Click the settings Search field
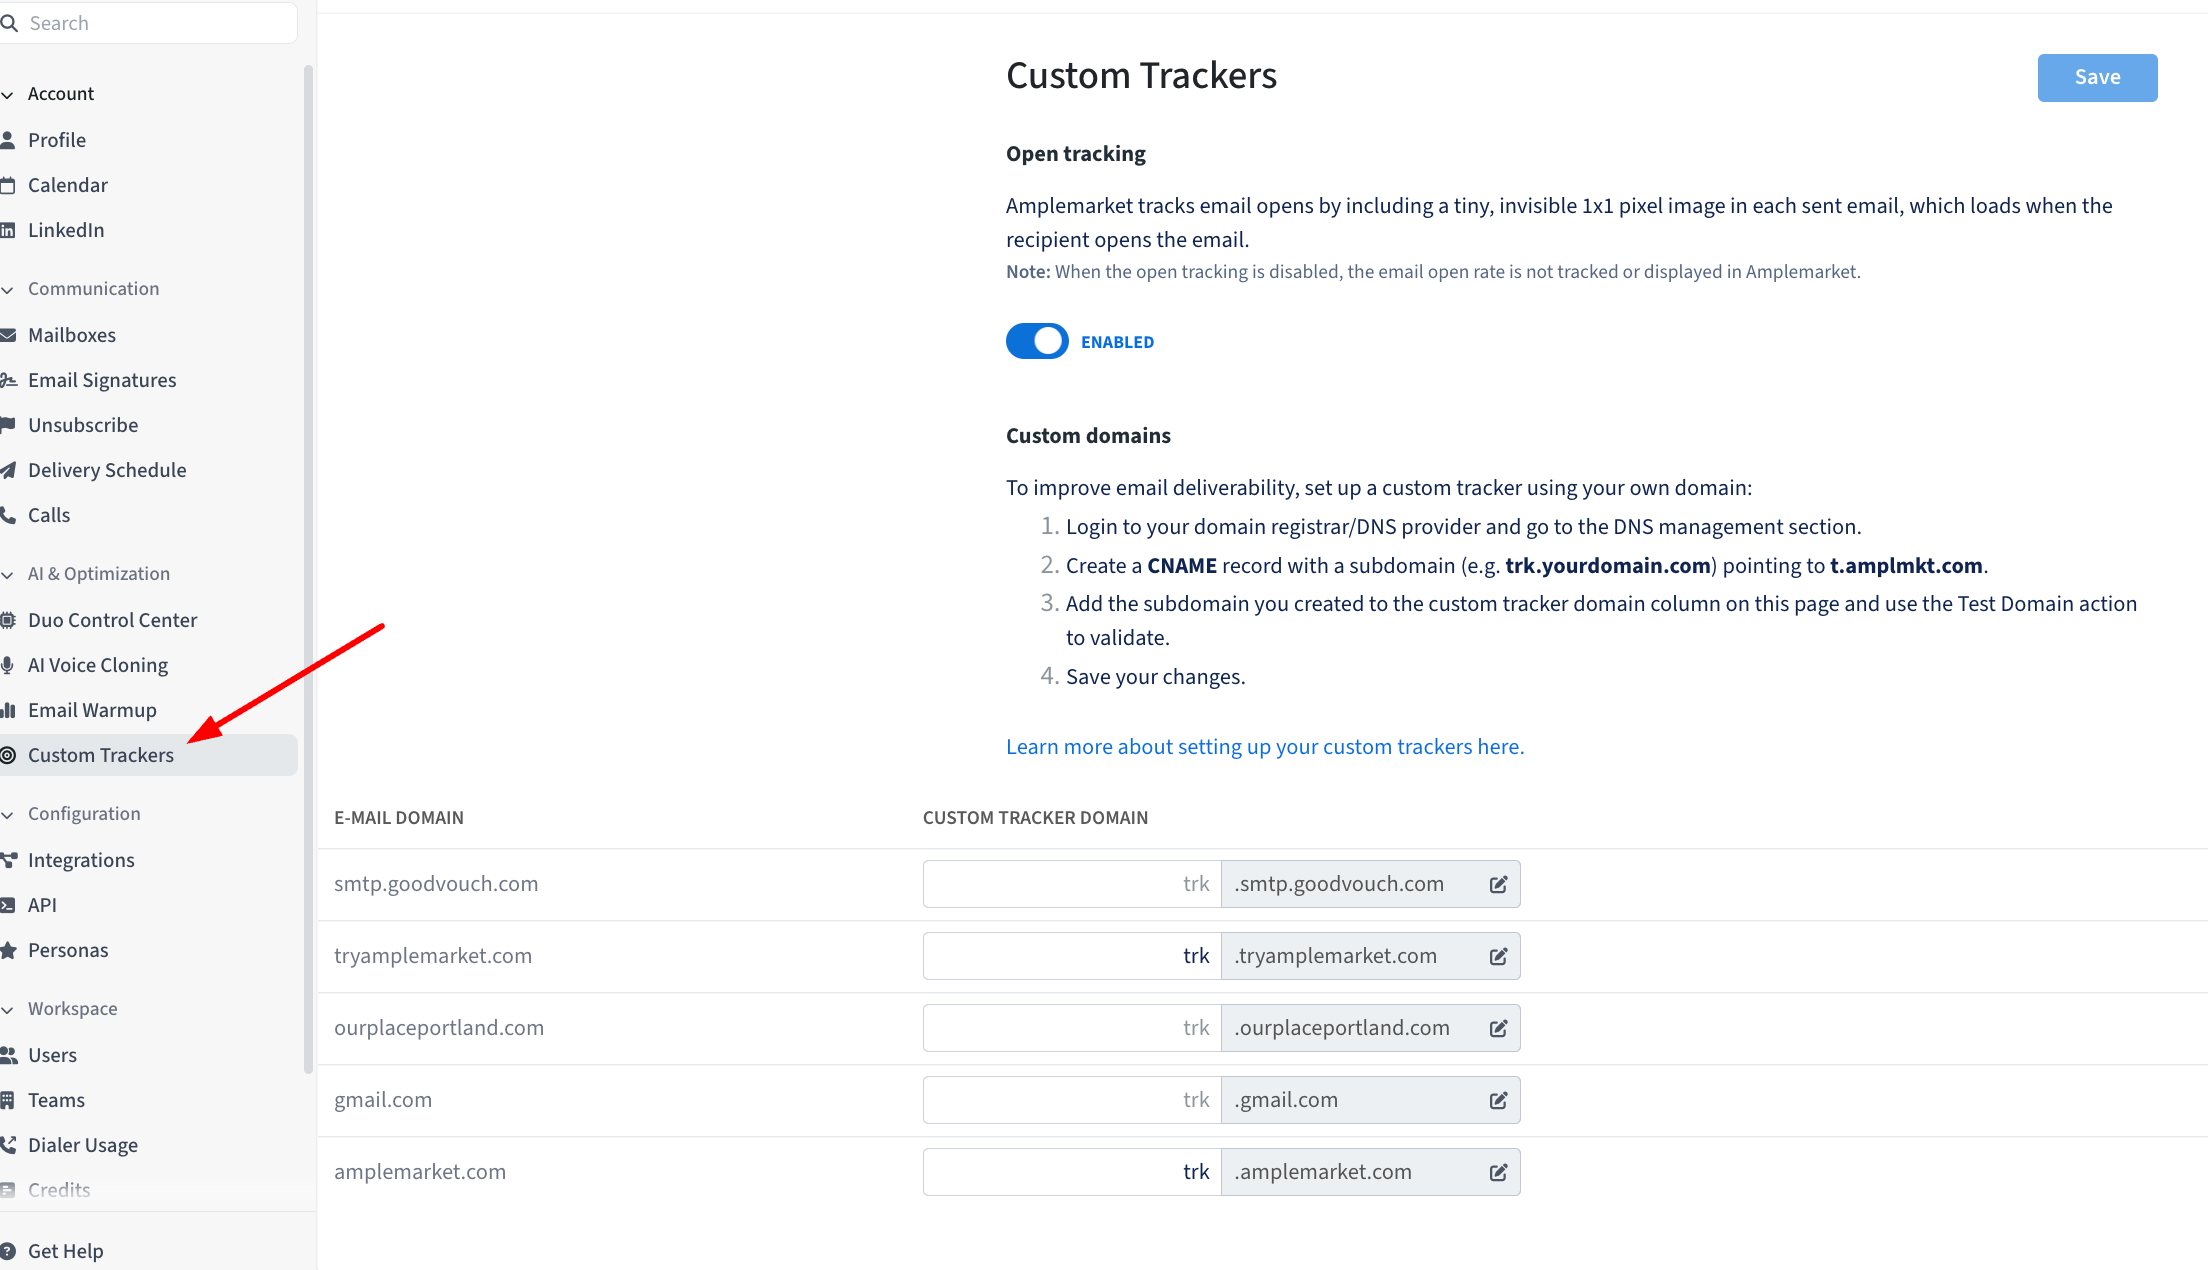Viewport: 2208px width, 1270px height. pos(150,23)
